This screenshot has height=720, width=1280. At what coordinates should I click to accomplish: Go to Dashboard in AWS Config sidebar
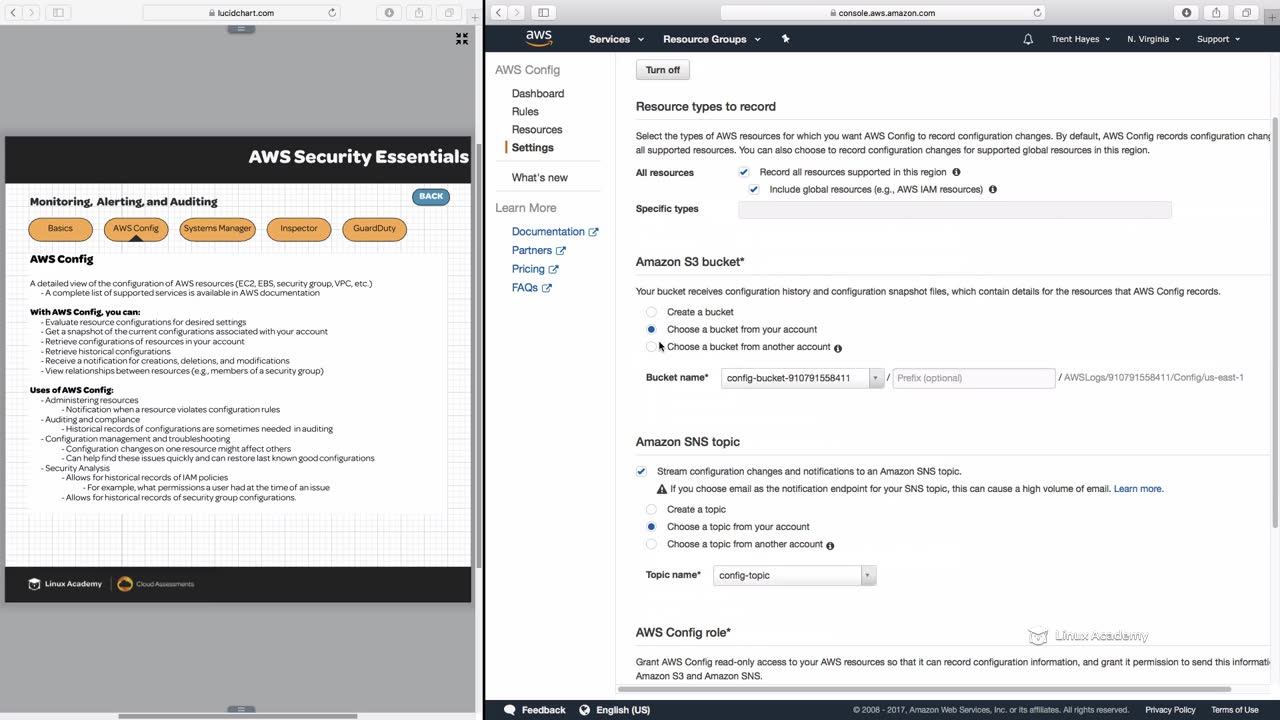[538, 93]
